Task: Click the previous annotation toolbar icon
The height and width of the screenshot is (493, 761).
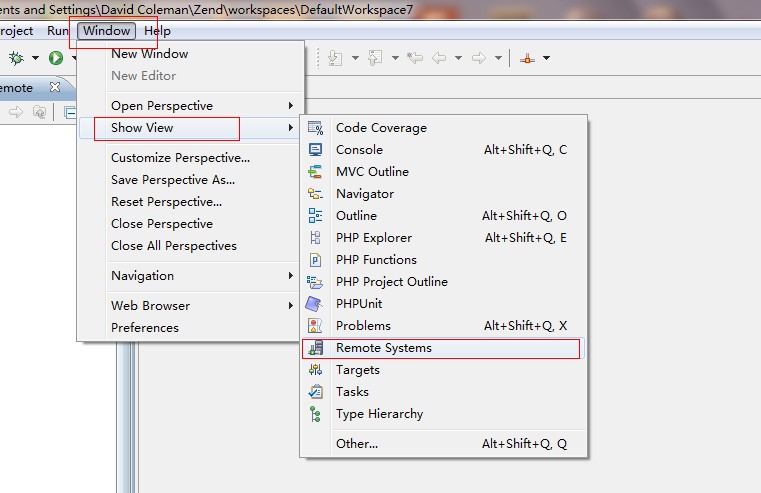Action: coord(375,58)
